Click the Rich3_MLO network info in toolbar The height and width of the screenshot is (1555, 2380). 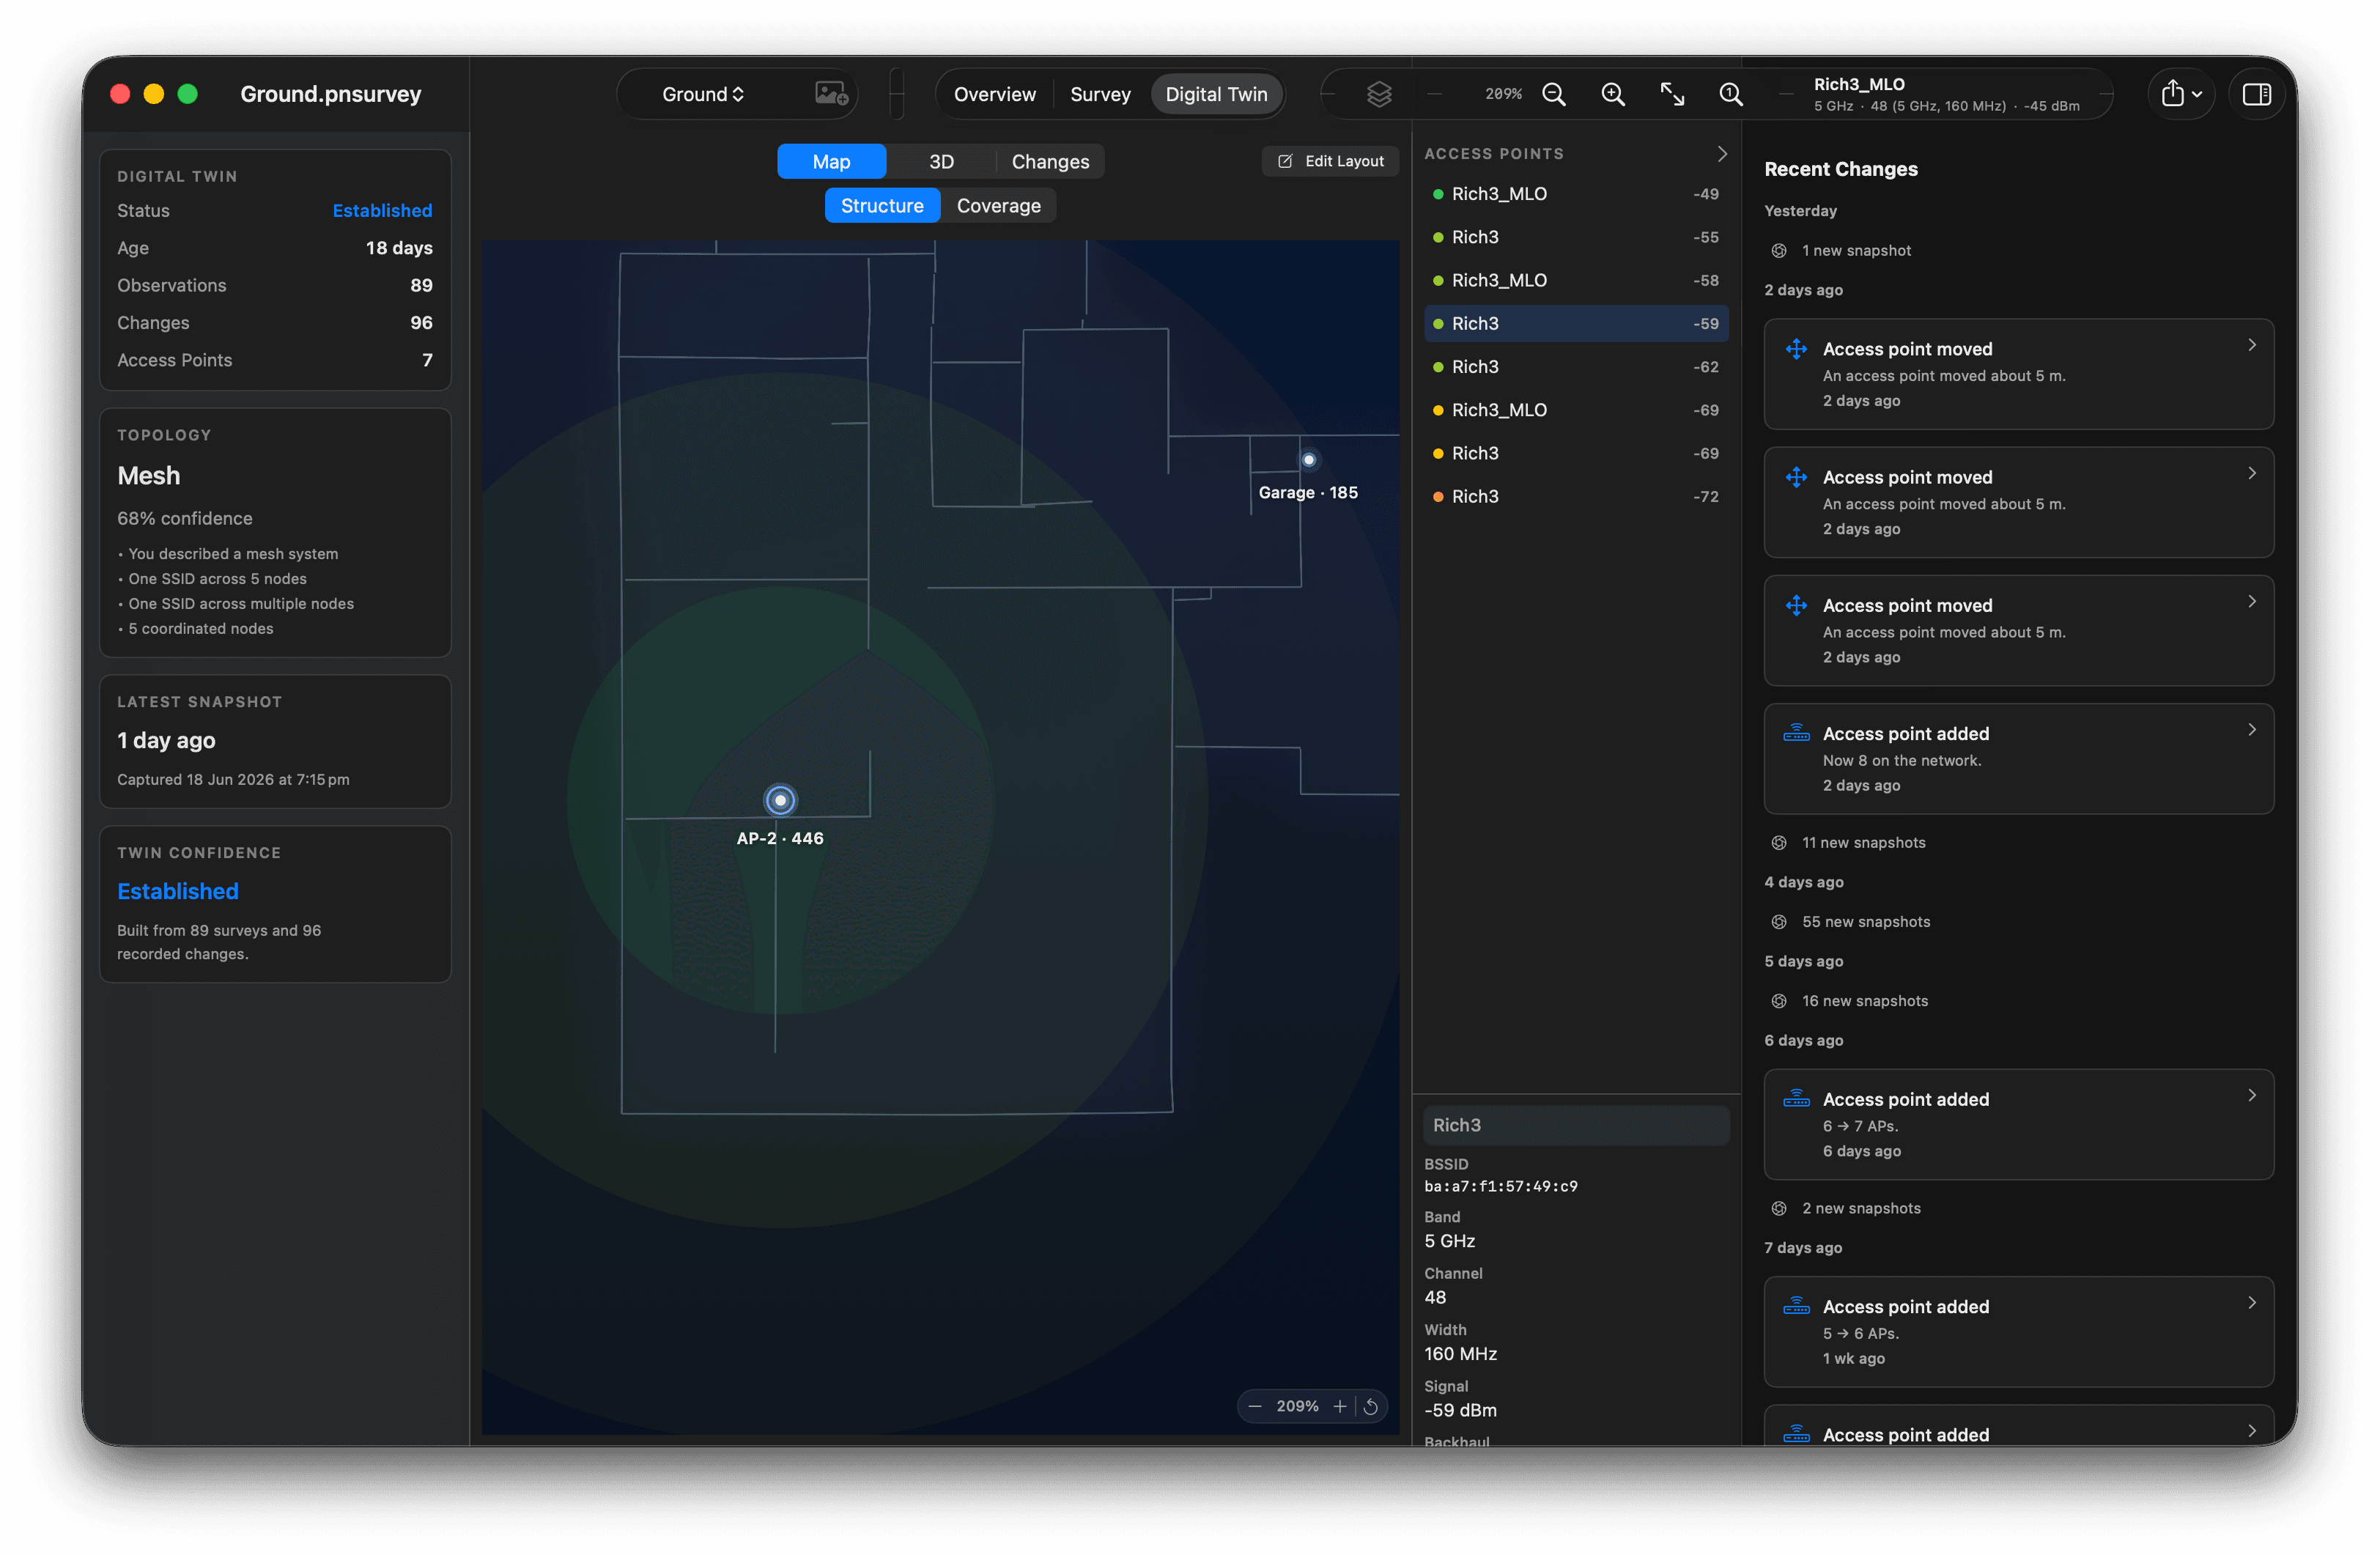(x=1946, y=94)
